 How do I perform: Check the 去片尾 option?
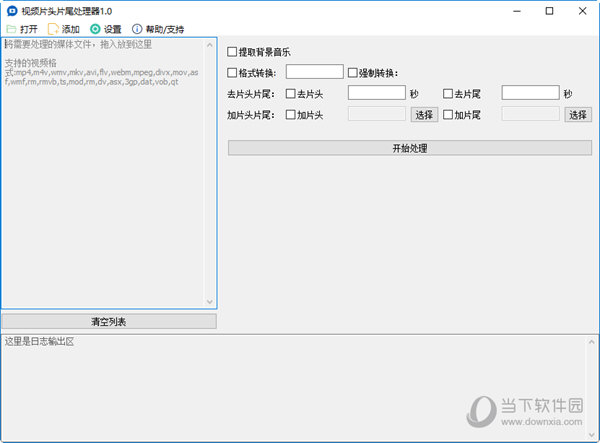[x=447, y=94]
